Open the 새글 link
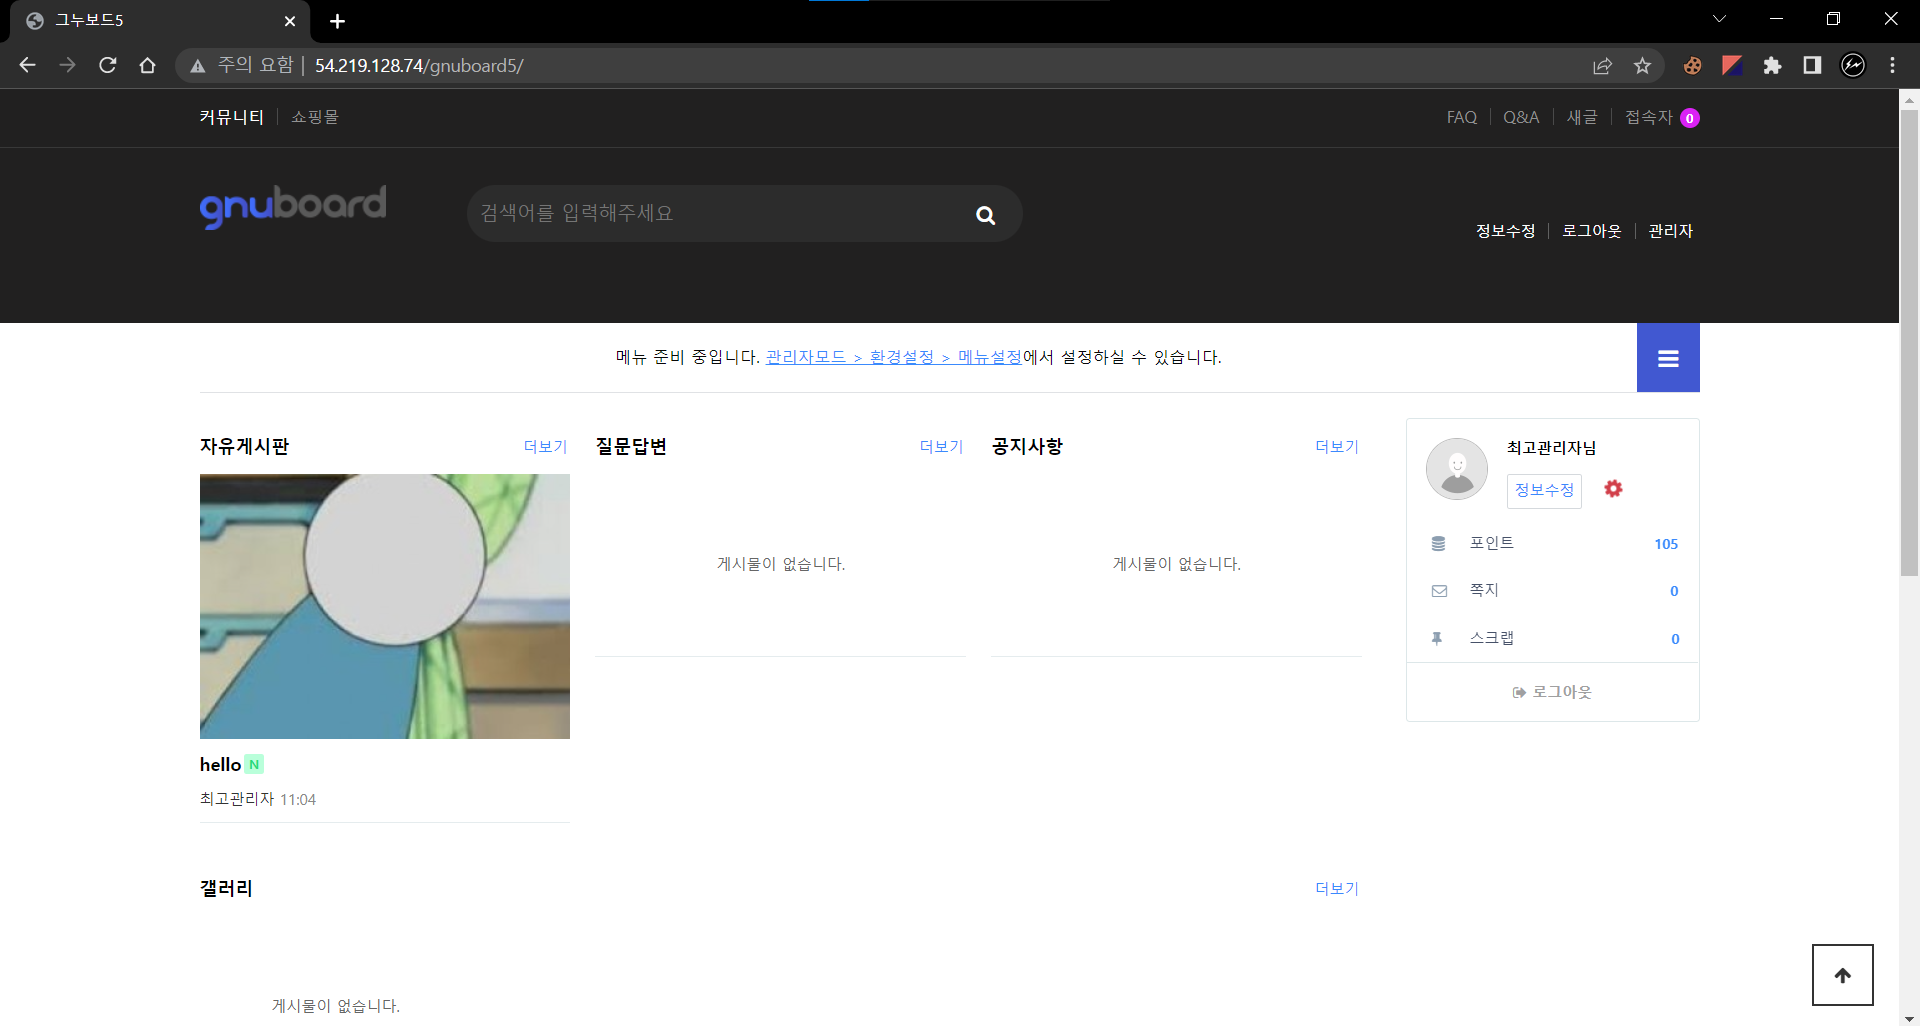Screen dimensions: 1920x1026 (1582, 118)
